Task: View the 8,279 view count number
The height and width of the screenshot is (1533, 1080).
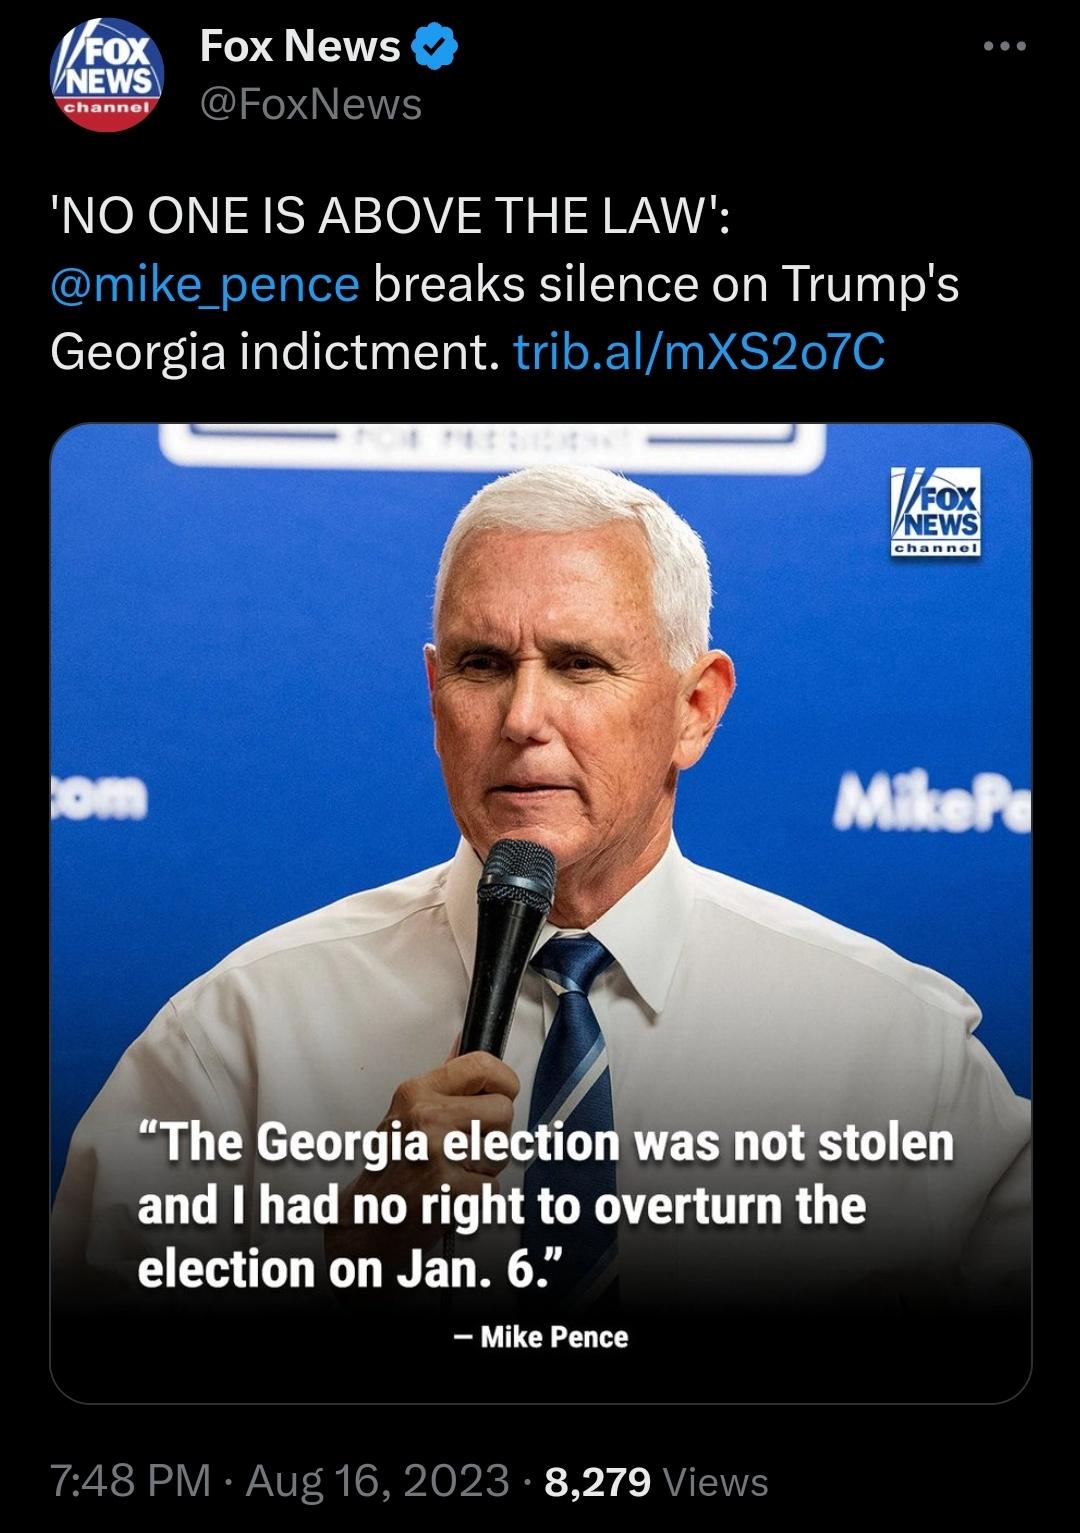Action: coord(597,1481)
